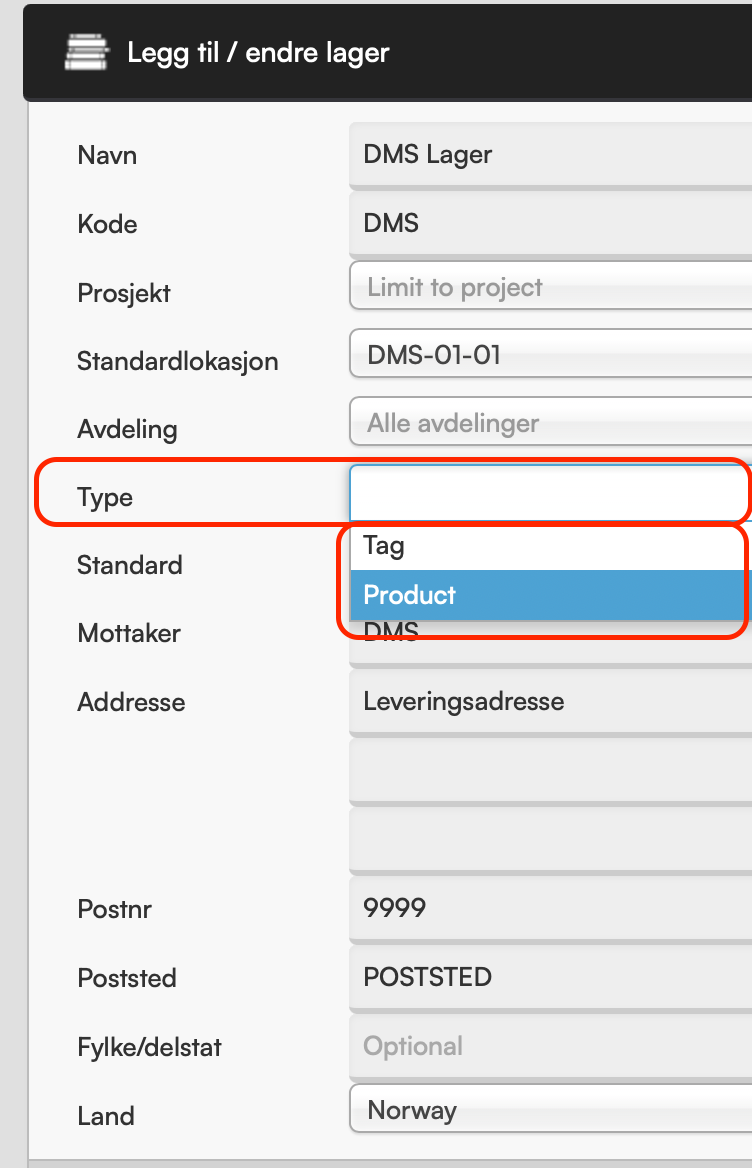Click the Navn field containing DMS Lager
This screenshot has width=752, height=1168.
tap(550, 155)
